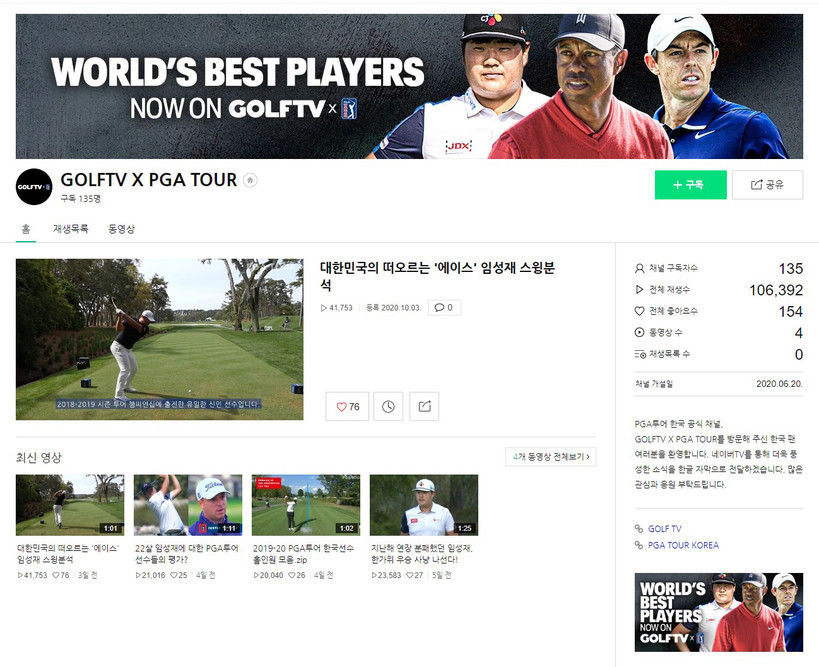Select the 홈 tab
Image resolution: width=819 pixels, height=667 pixels.
pos(25,229)
